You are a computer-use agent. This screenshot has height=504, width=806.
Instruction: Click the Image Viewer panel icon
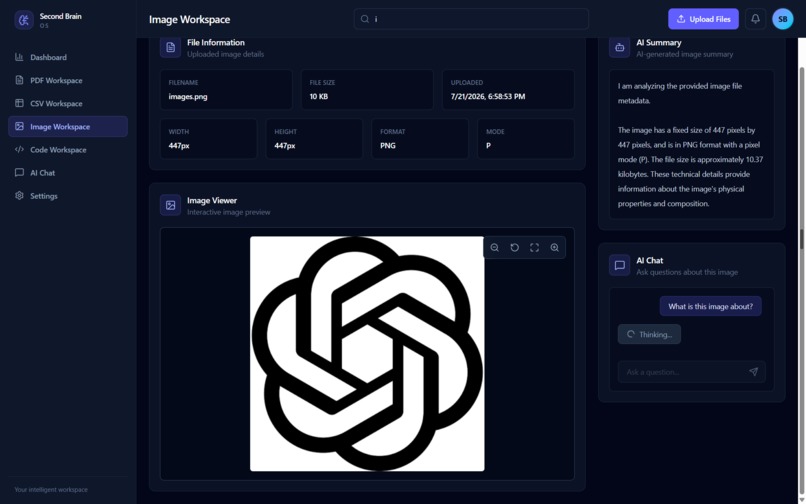pos(170,205)
